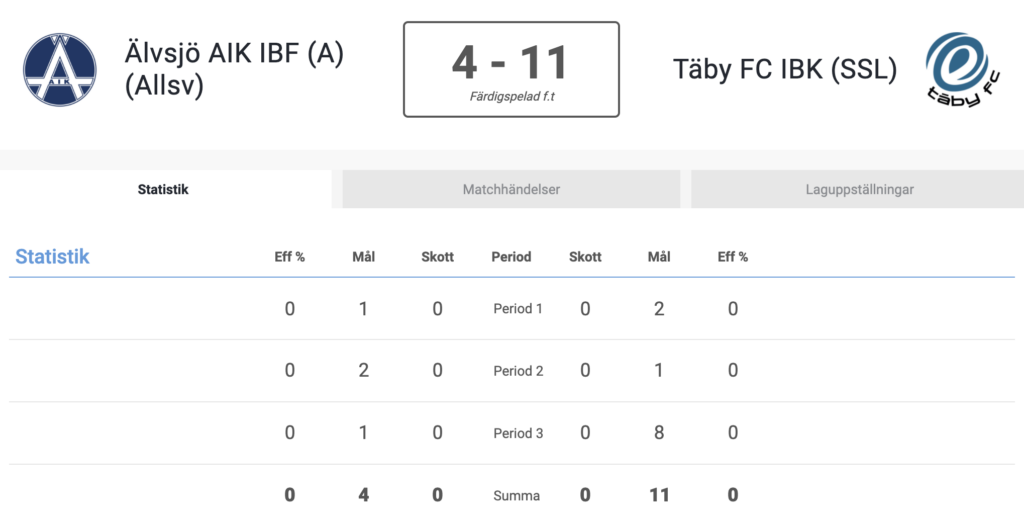The image size is (1024, 517).
Task: Click the left Eff % column header
Action: click(289, 257)
